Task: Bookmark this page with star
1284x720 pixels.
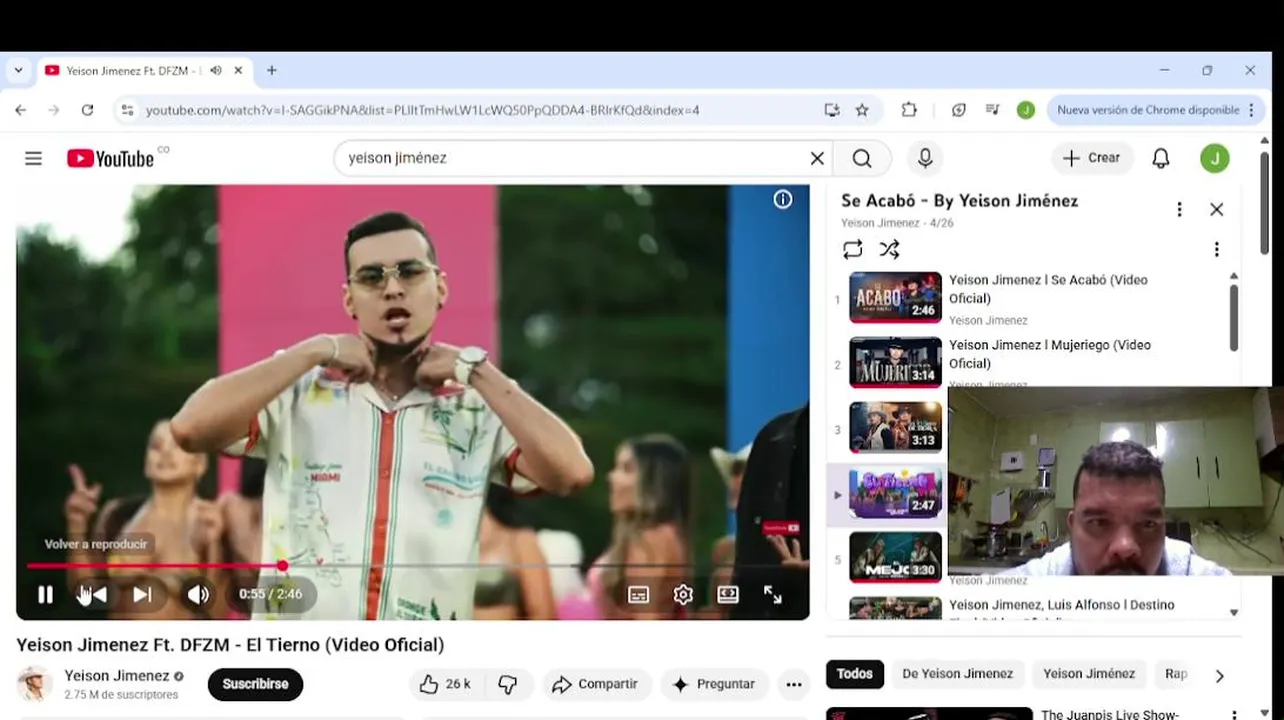Action: click(x=862, y=110)
